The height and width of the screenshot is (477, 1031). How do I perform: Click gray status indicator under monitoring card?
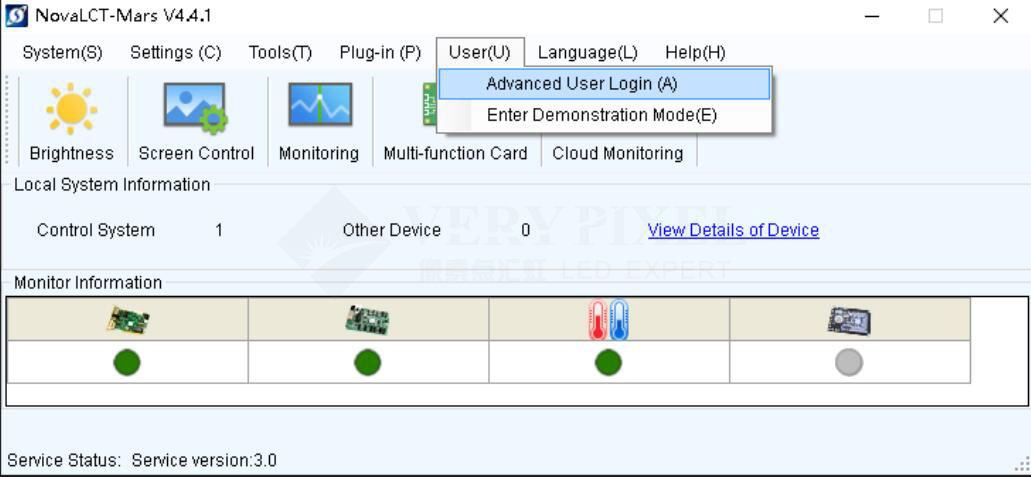[849, 363]
